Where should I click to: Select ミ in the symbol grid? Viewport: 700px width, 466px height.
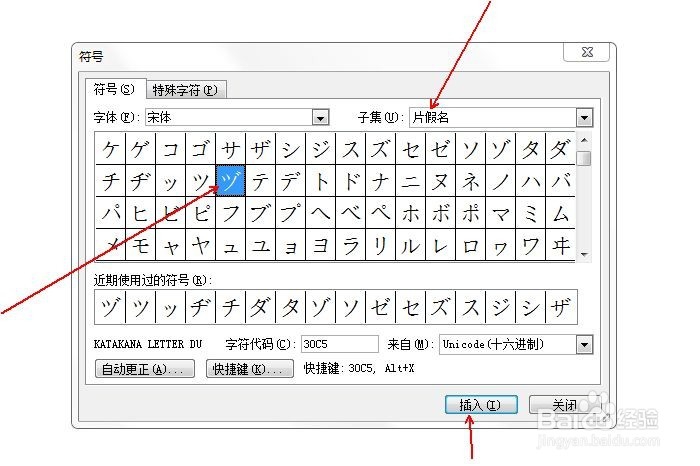(530, 213)
